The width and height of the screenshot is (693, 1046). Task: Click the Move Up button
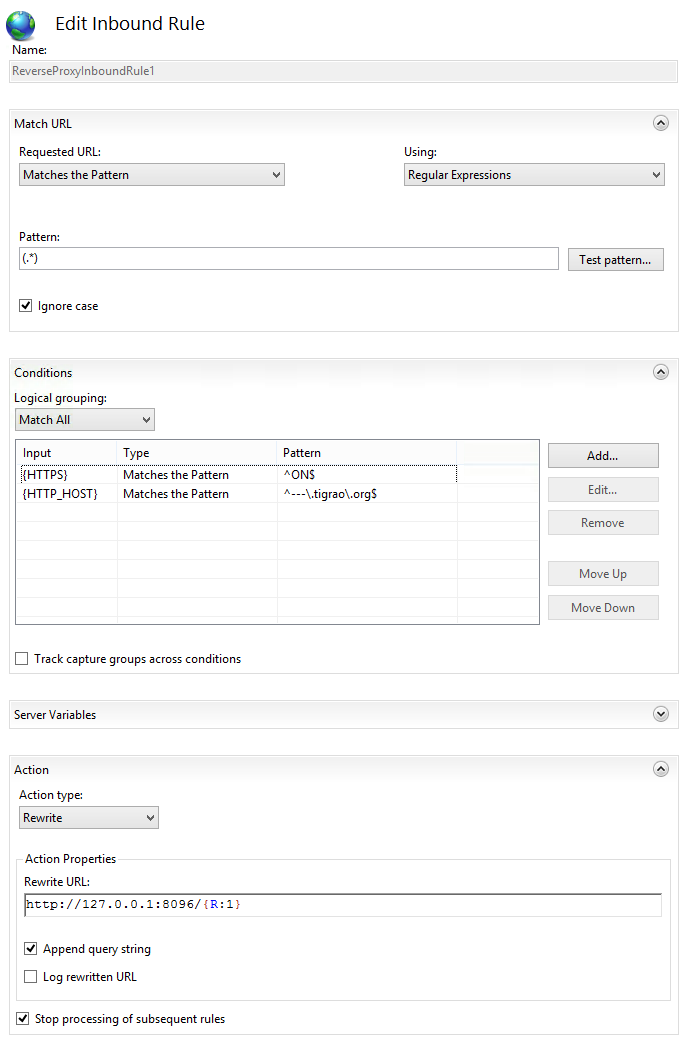point(603,574)
